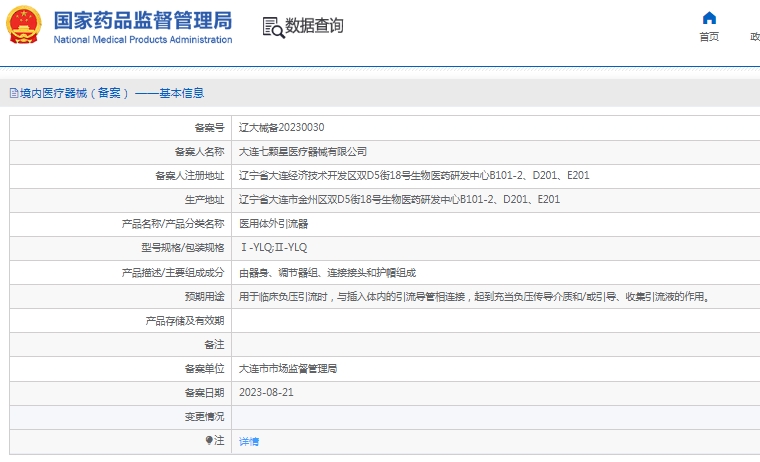The image size is (760, 462).
Task: Select record number 辽大械备20230030
Action: tap(282, 127)
